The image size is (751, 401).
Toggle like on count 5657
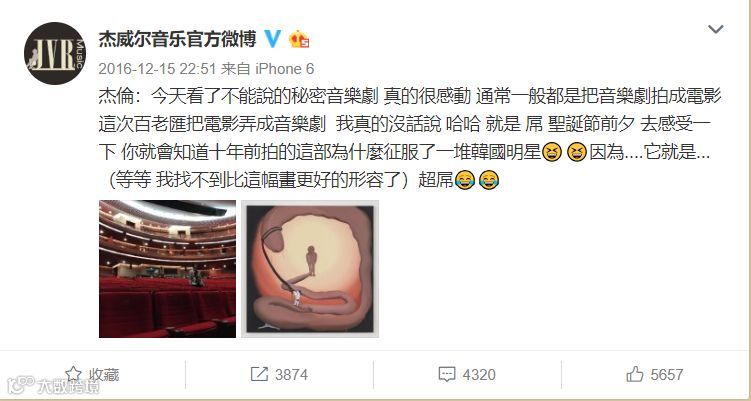[667, 374]
